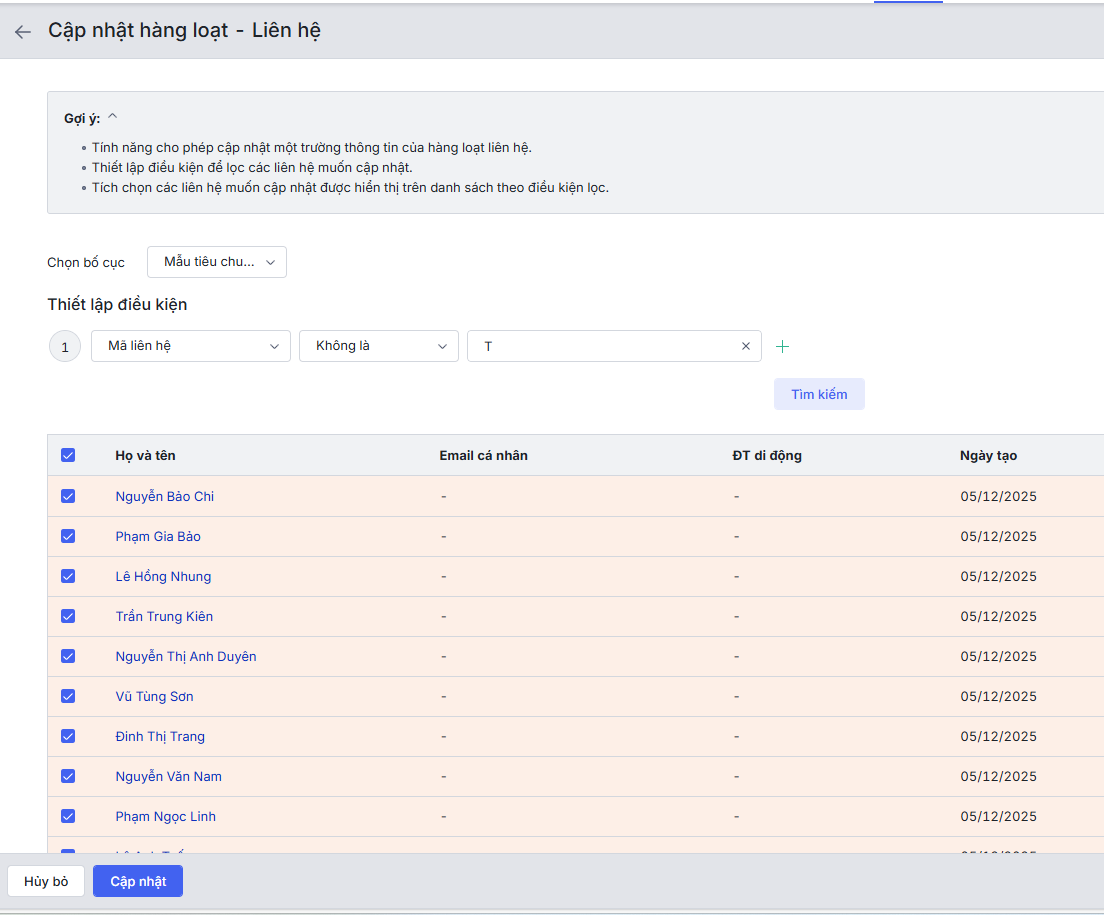Open the Không là operator dropdown
The width and height of the screenshot is (1104, 915).
[378, 346]
